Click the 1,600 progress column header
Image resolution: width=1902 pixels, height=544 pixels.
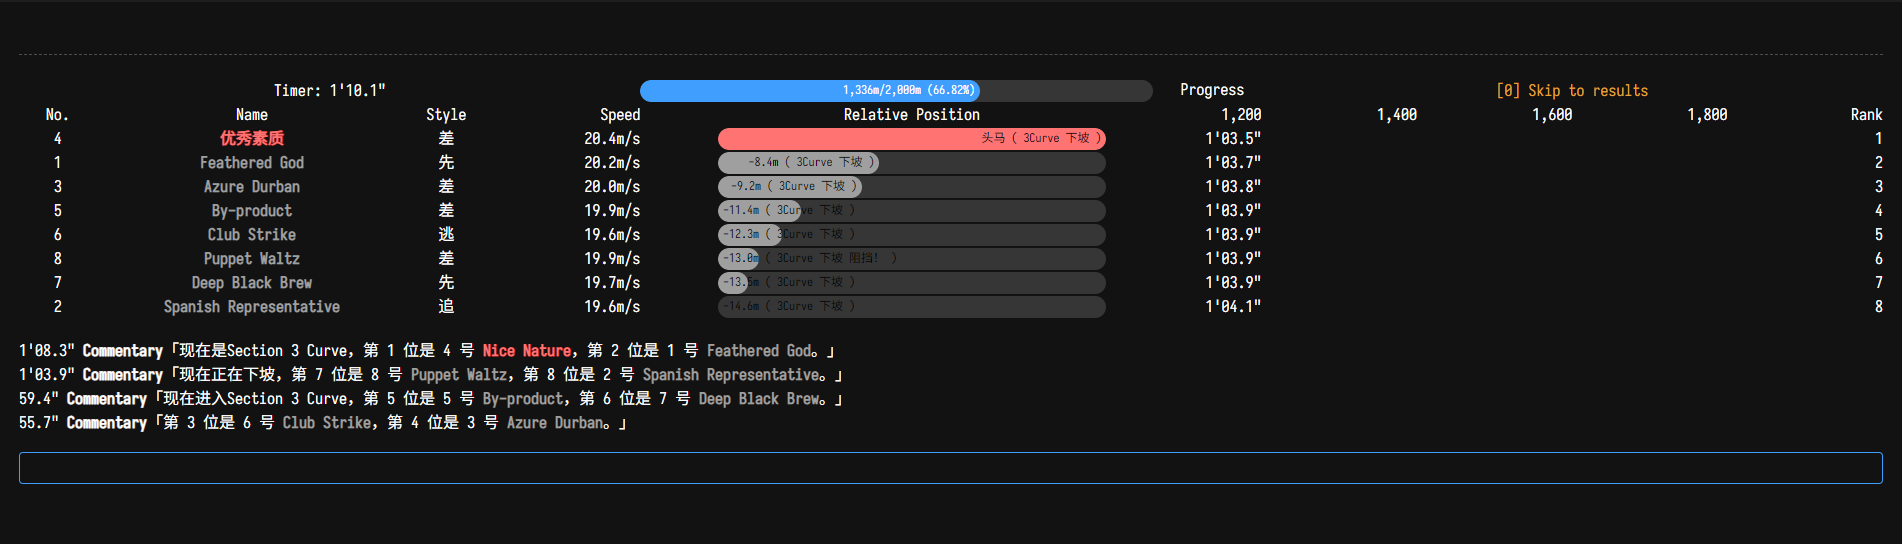[1552, 115]
